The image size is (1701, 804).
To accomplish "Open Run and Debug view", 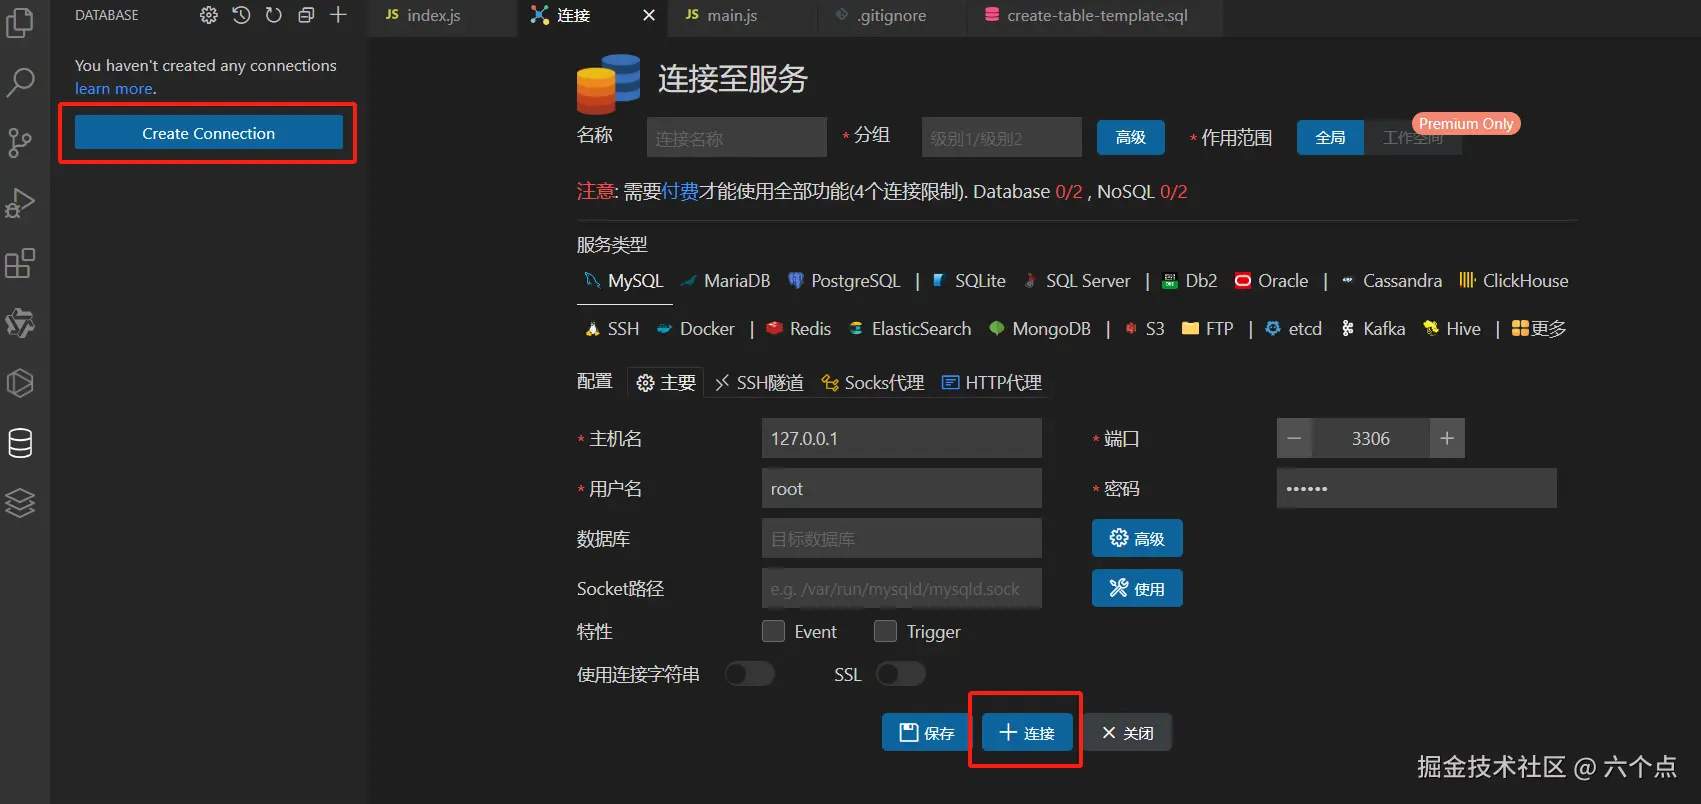I will coord(20,203).
